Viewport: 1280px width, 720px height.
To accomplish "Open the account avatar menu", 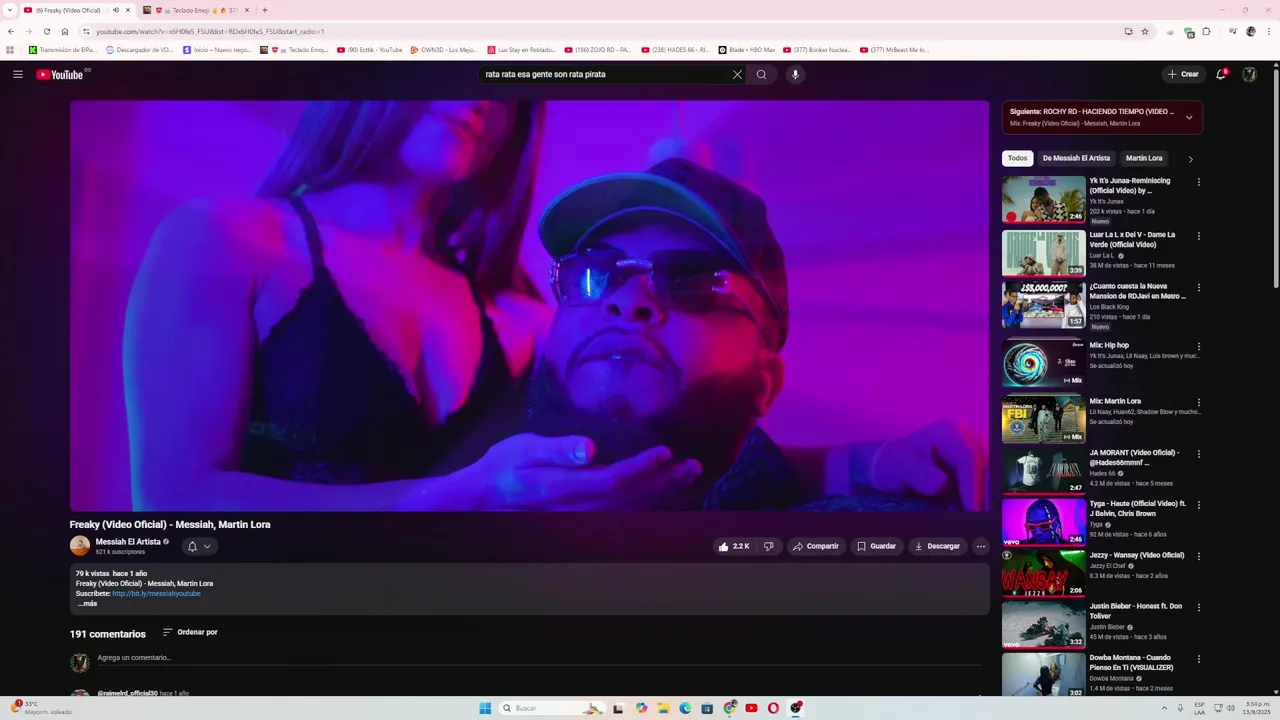I will pos(1249,74).
